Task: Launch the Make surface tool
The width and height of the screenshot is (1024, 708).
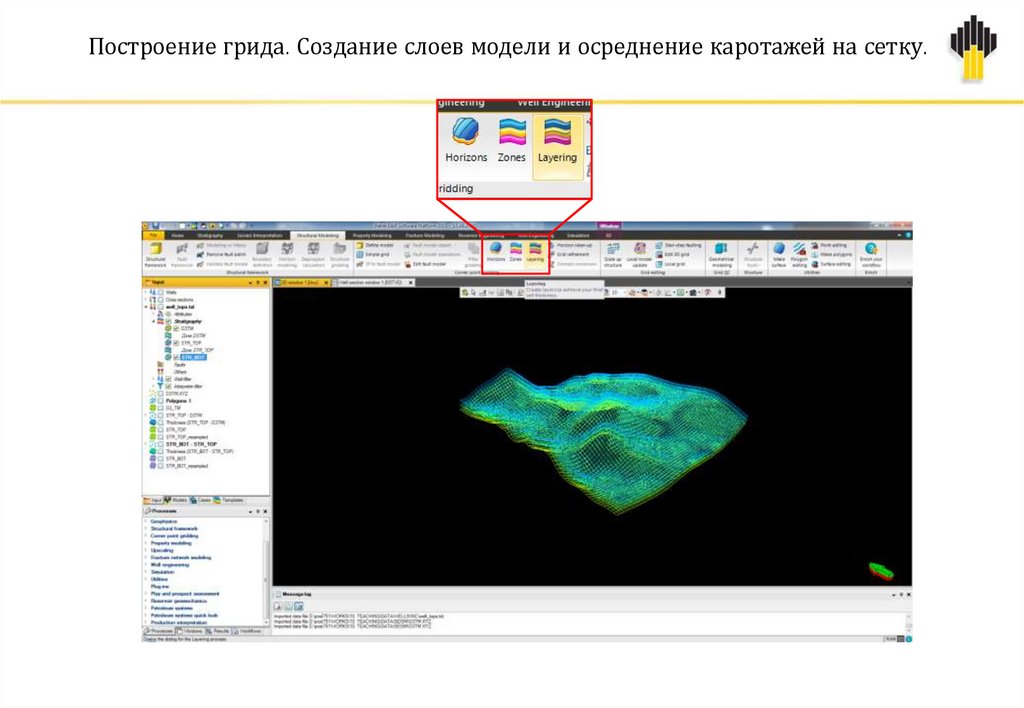Action: click(778, 255)
